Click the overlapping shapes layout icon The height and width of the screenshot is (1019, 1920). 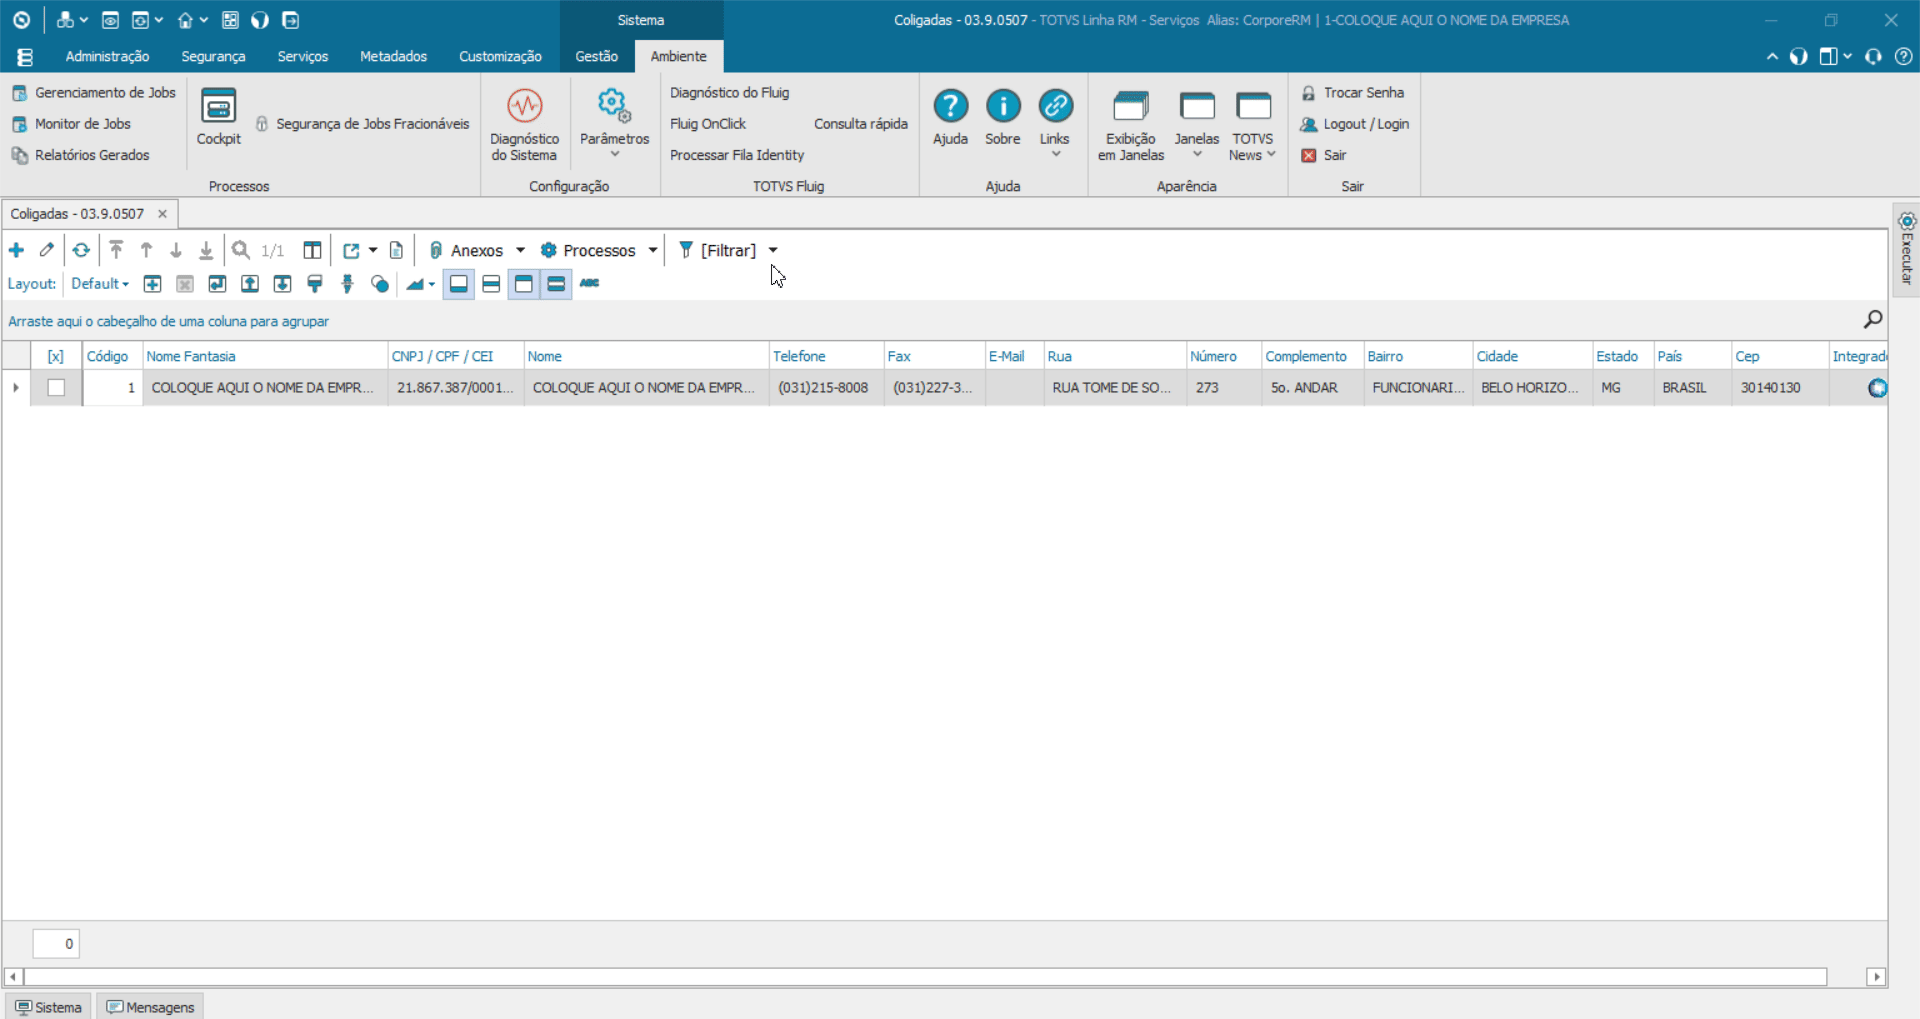[x=380, y=284]
